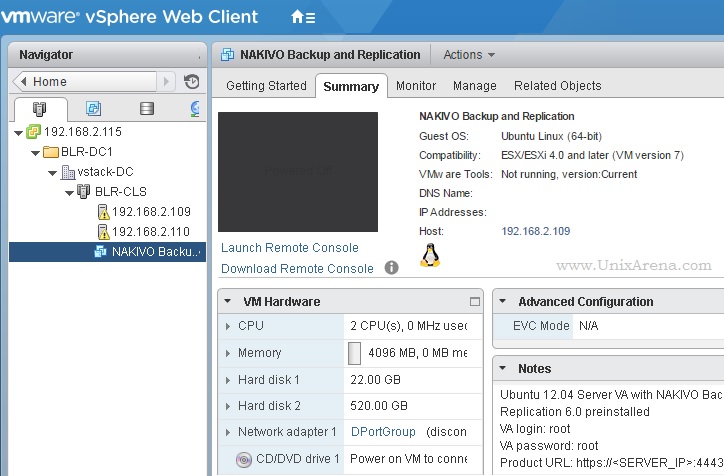
Task: Click warning host icon for 192.168.2.110
Action: tap(103, 232)
